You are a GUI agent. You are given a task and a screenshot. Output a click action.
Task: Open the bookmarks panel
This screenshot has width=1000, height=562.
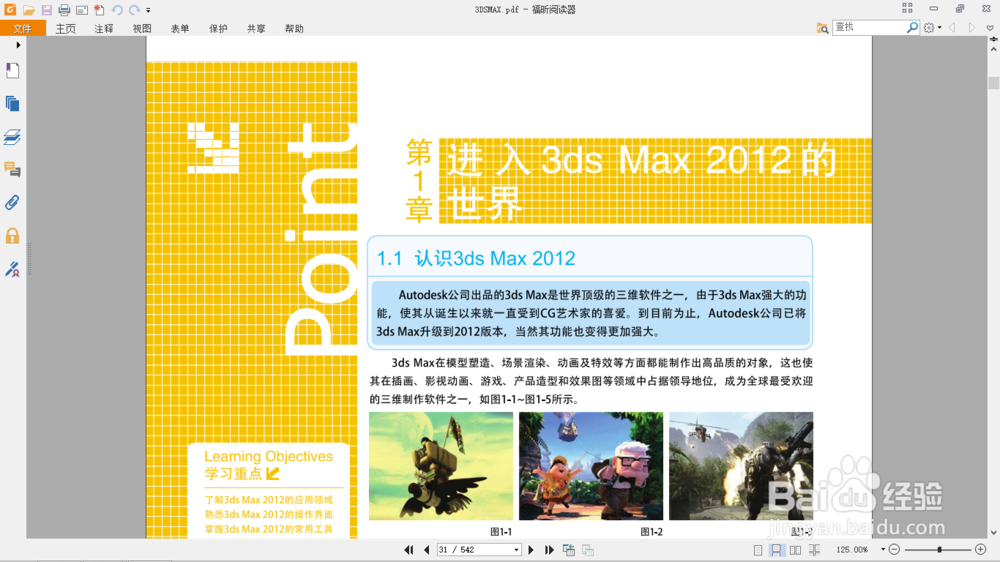click(x=12, y=70)
